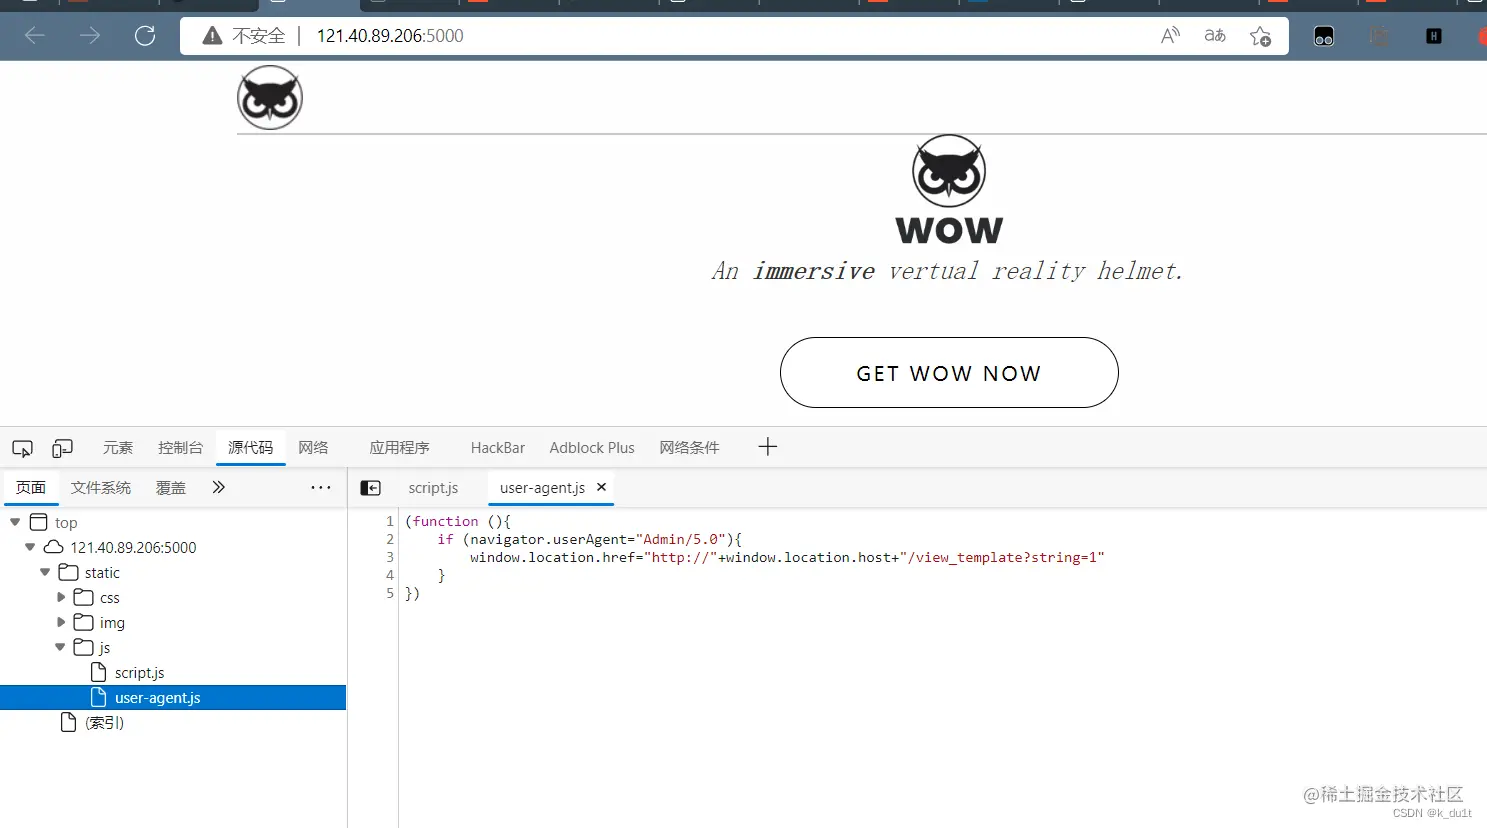1487x828 pixels.
Task: Select the 源代码 (Sources) DevTools tab
Action: [x=250, y=448]
